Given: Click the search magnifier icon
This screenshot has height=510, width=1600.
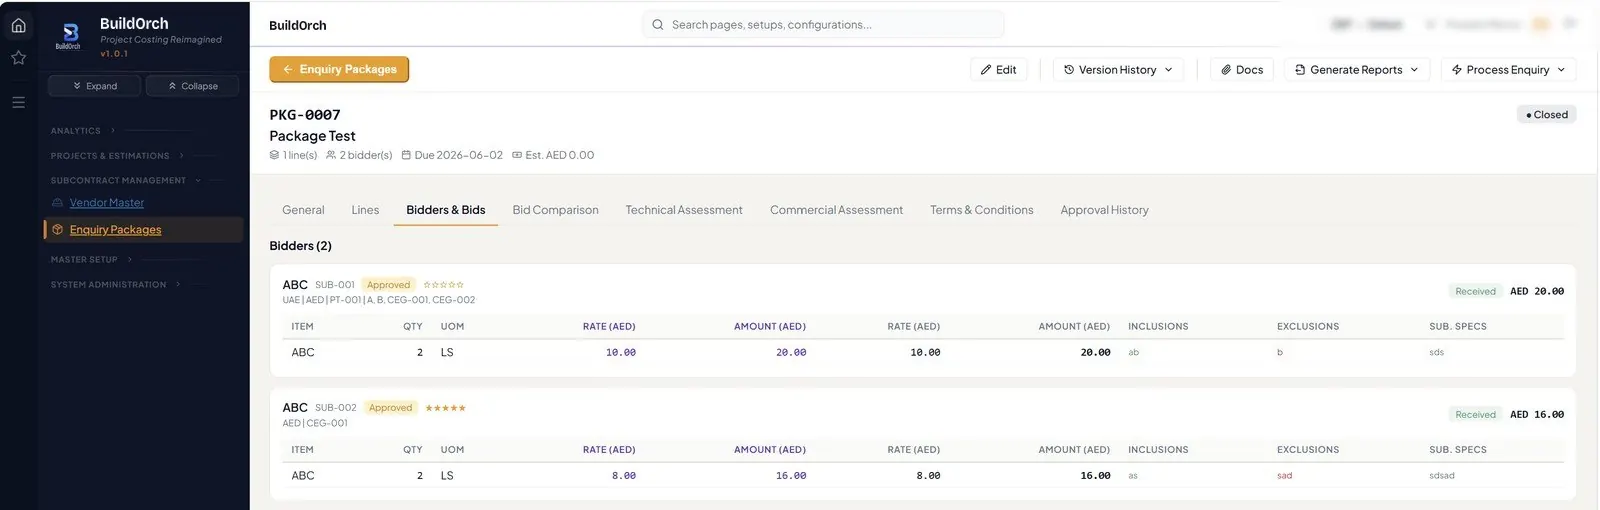Looking at the screenshot, I should (x=658, y=25).
